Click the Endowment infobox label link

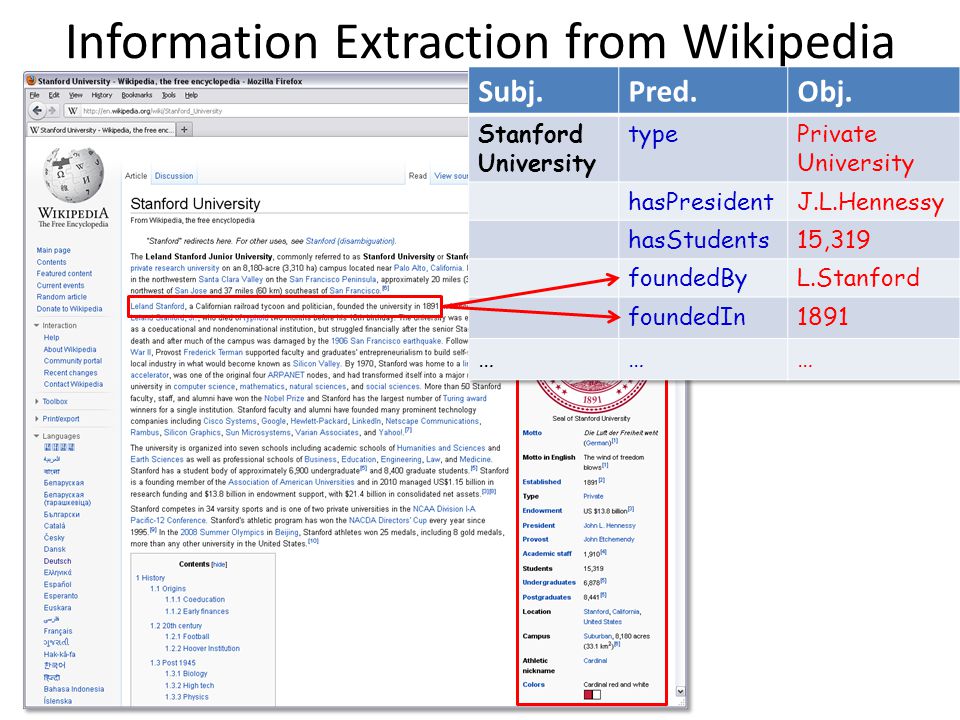coord(542,511)
